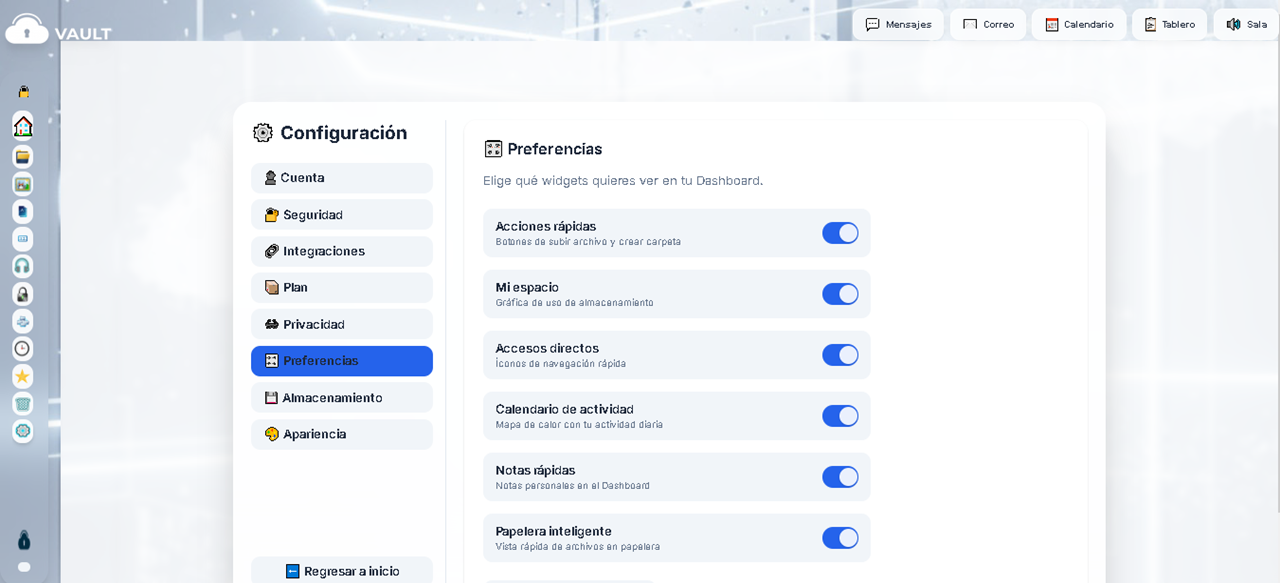Turn off the Mi espacio toggle
The width and height of the screenshot is (1280, 586).
click(840, 294)
